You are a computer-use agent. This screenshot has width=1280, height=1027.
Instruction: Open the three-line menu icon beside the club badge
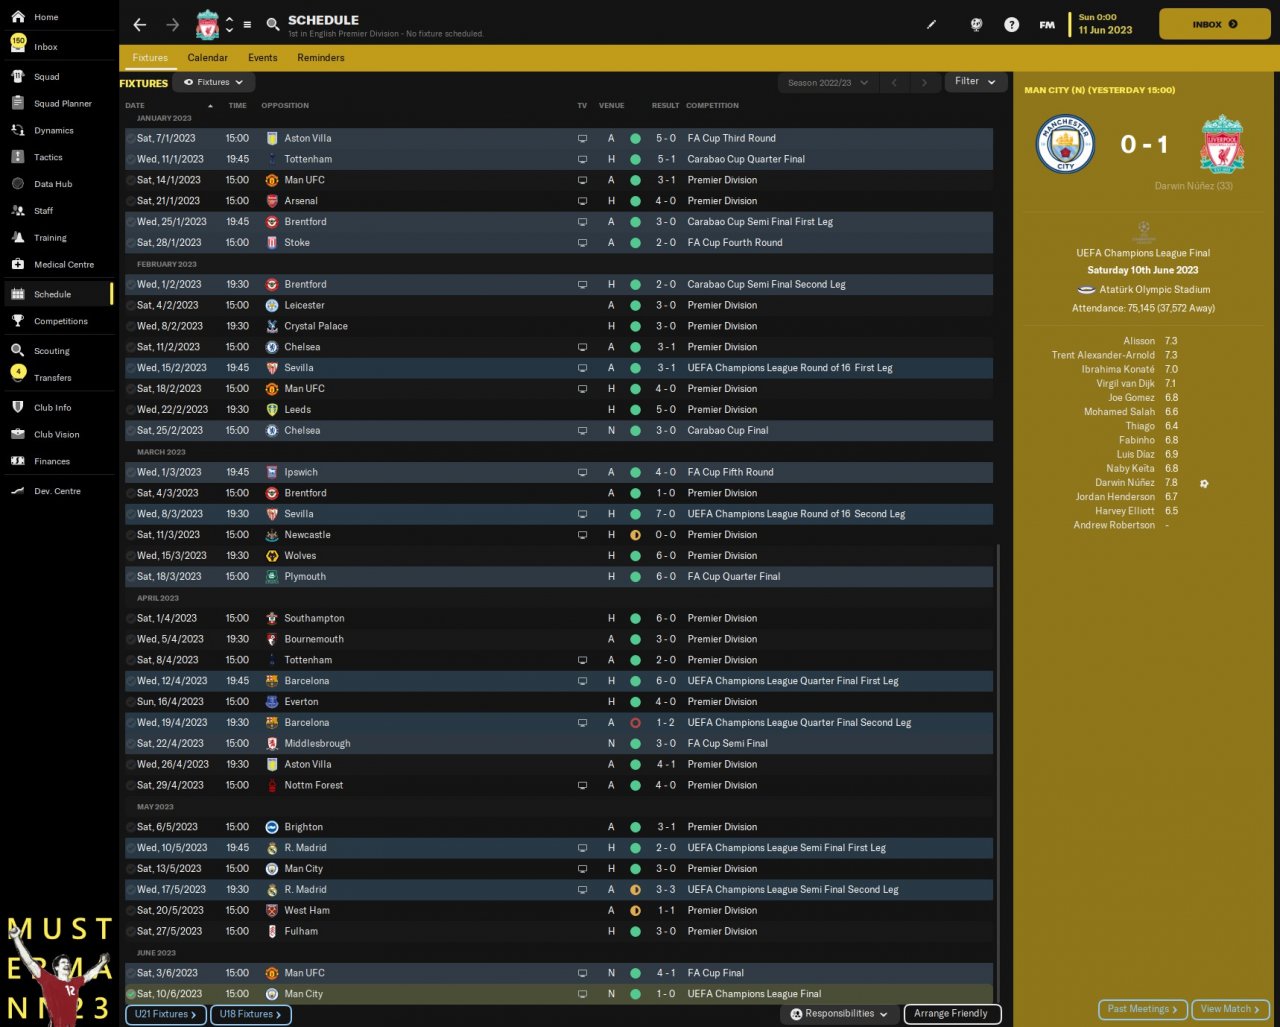[x=247, y=24]
